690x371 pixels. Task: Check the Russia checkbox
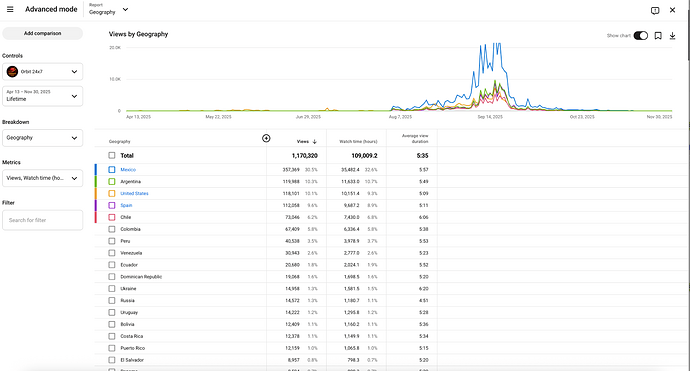(112, 300)
